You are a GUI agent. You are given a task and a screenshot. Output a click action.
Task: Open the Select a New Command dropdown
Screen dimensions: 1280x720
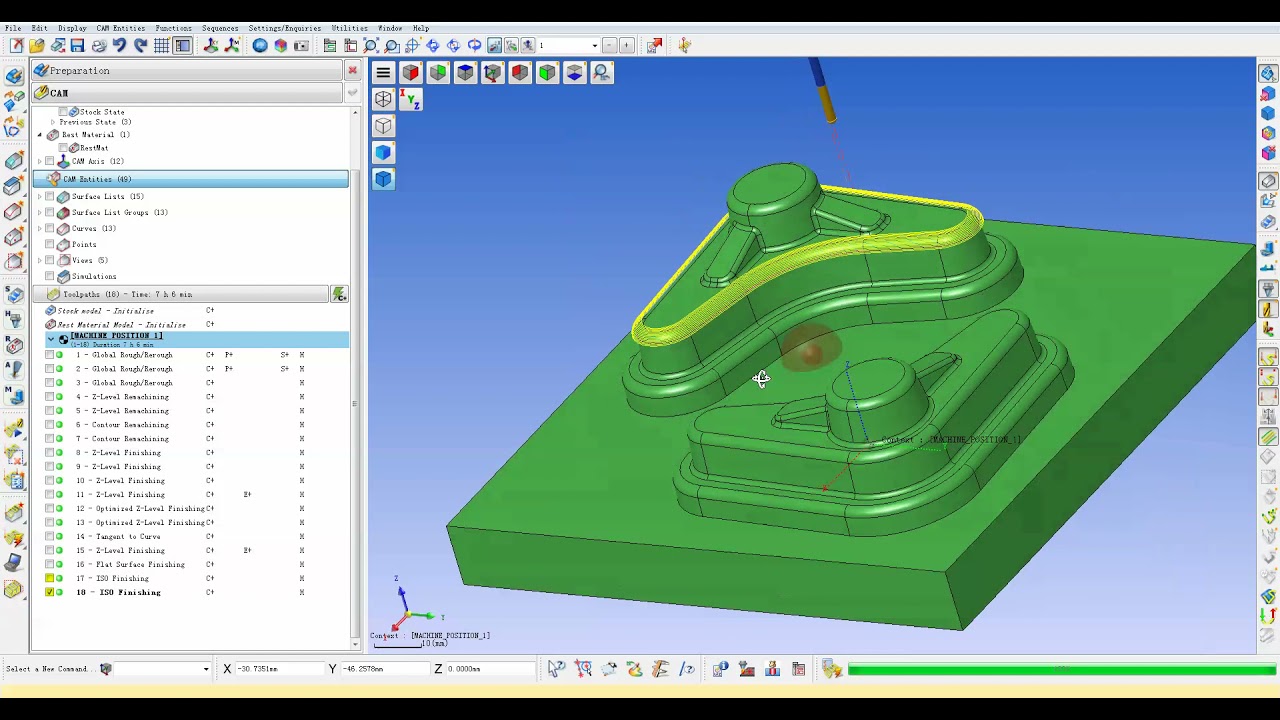coord(206,669)
